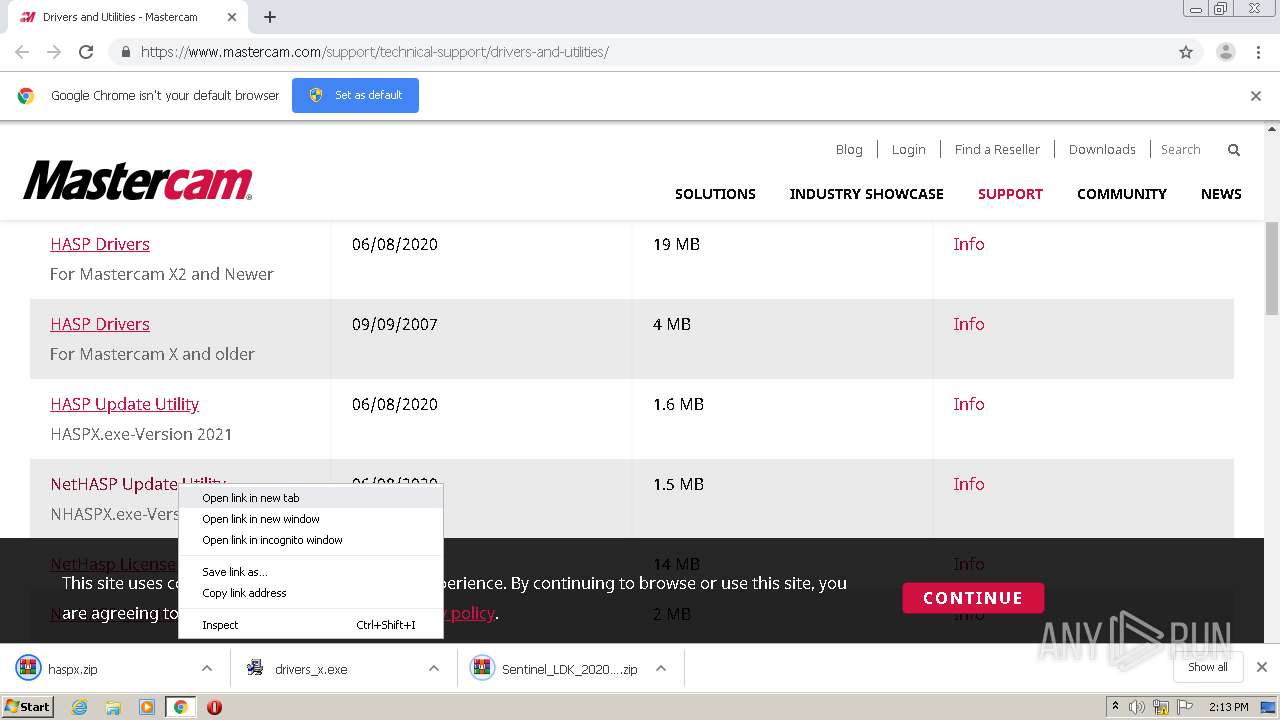Screen dimensions: 1280x720
Task: Open the HASP Update Utility link
Action: pos(125,404)
